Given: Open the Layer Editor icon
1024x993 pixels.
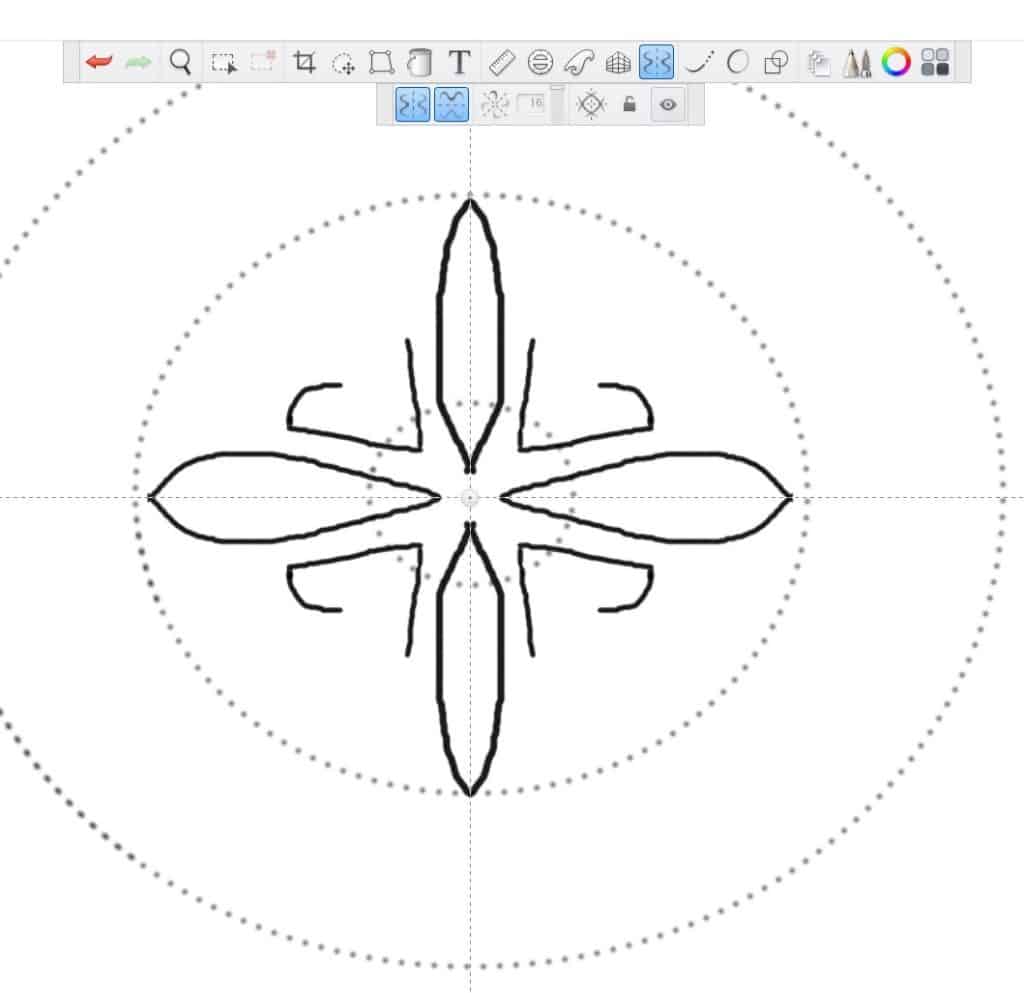Looking at the screenshot, I should [818, 63].
